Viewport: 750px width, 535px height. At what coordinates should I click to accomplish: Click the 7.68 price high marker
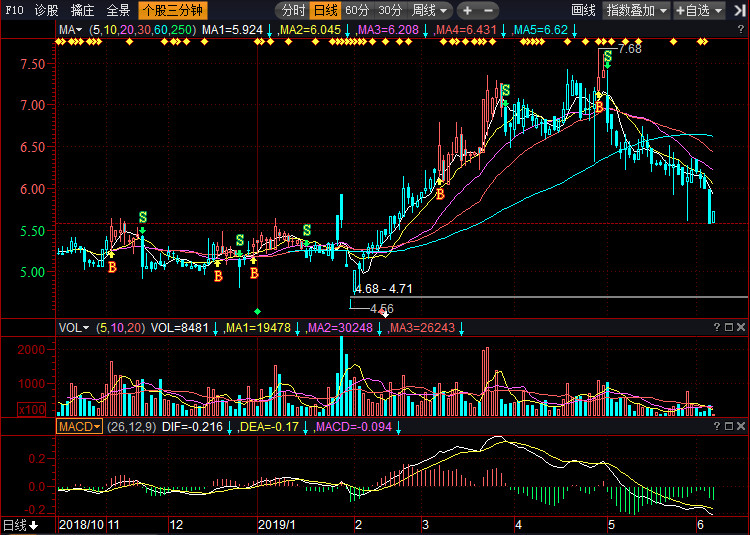point(630,48)
